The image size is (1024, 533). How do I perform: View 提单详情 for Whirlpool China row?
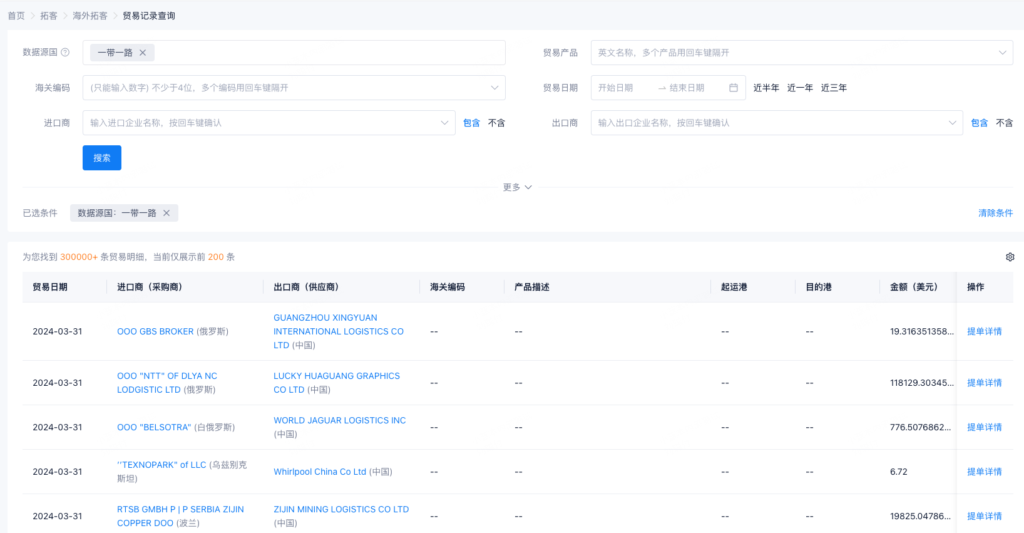pyautogui.click(x=984, y=472)
